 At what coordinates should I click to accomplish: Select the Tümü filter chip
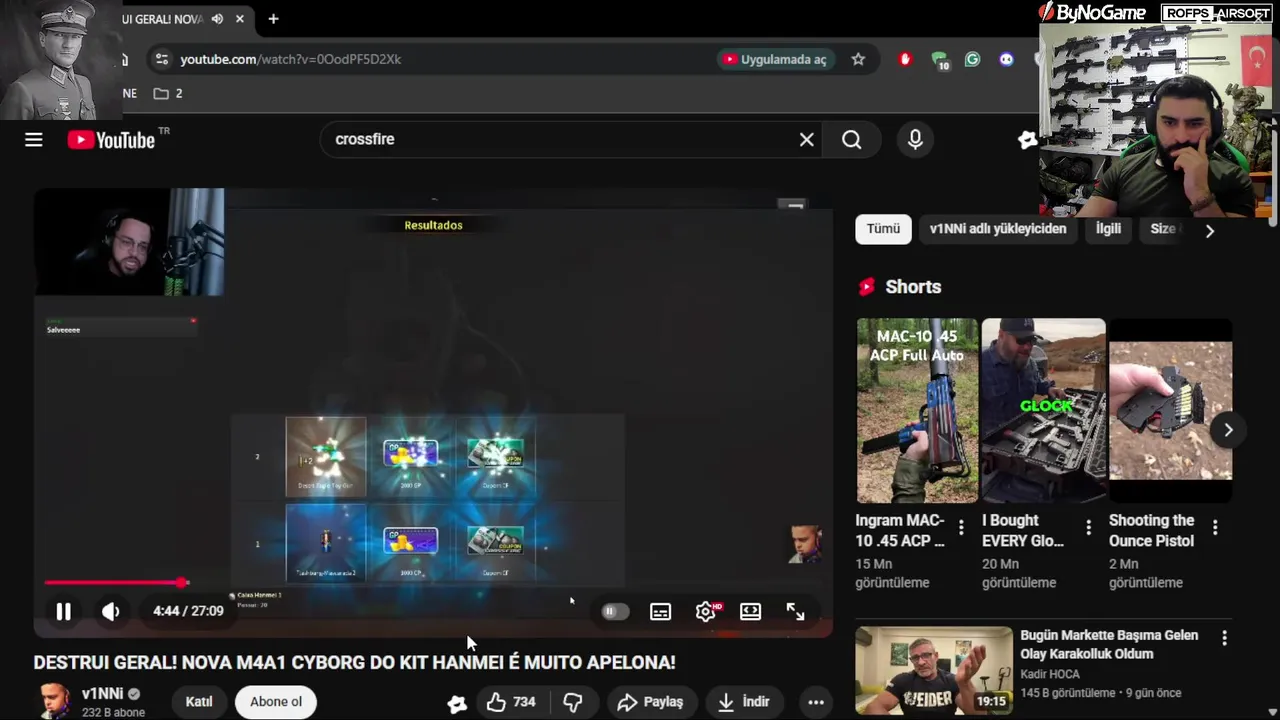883,229
